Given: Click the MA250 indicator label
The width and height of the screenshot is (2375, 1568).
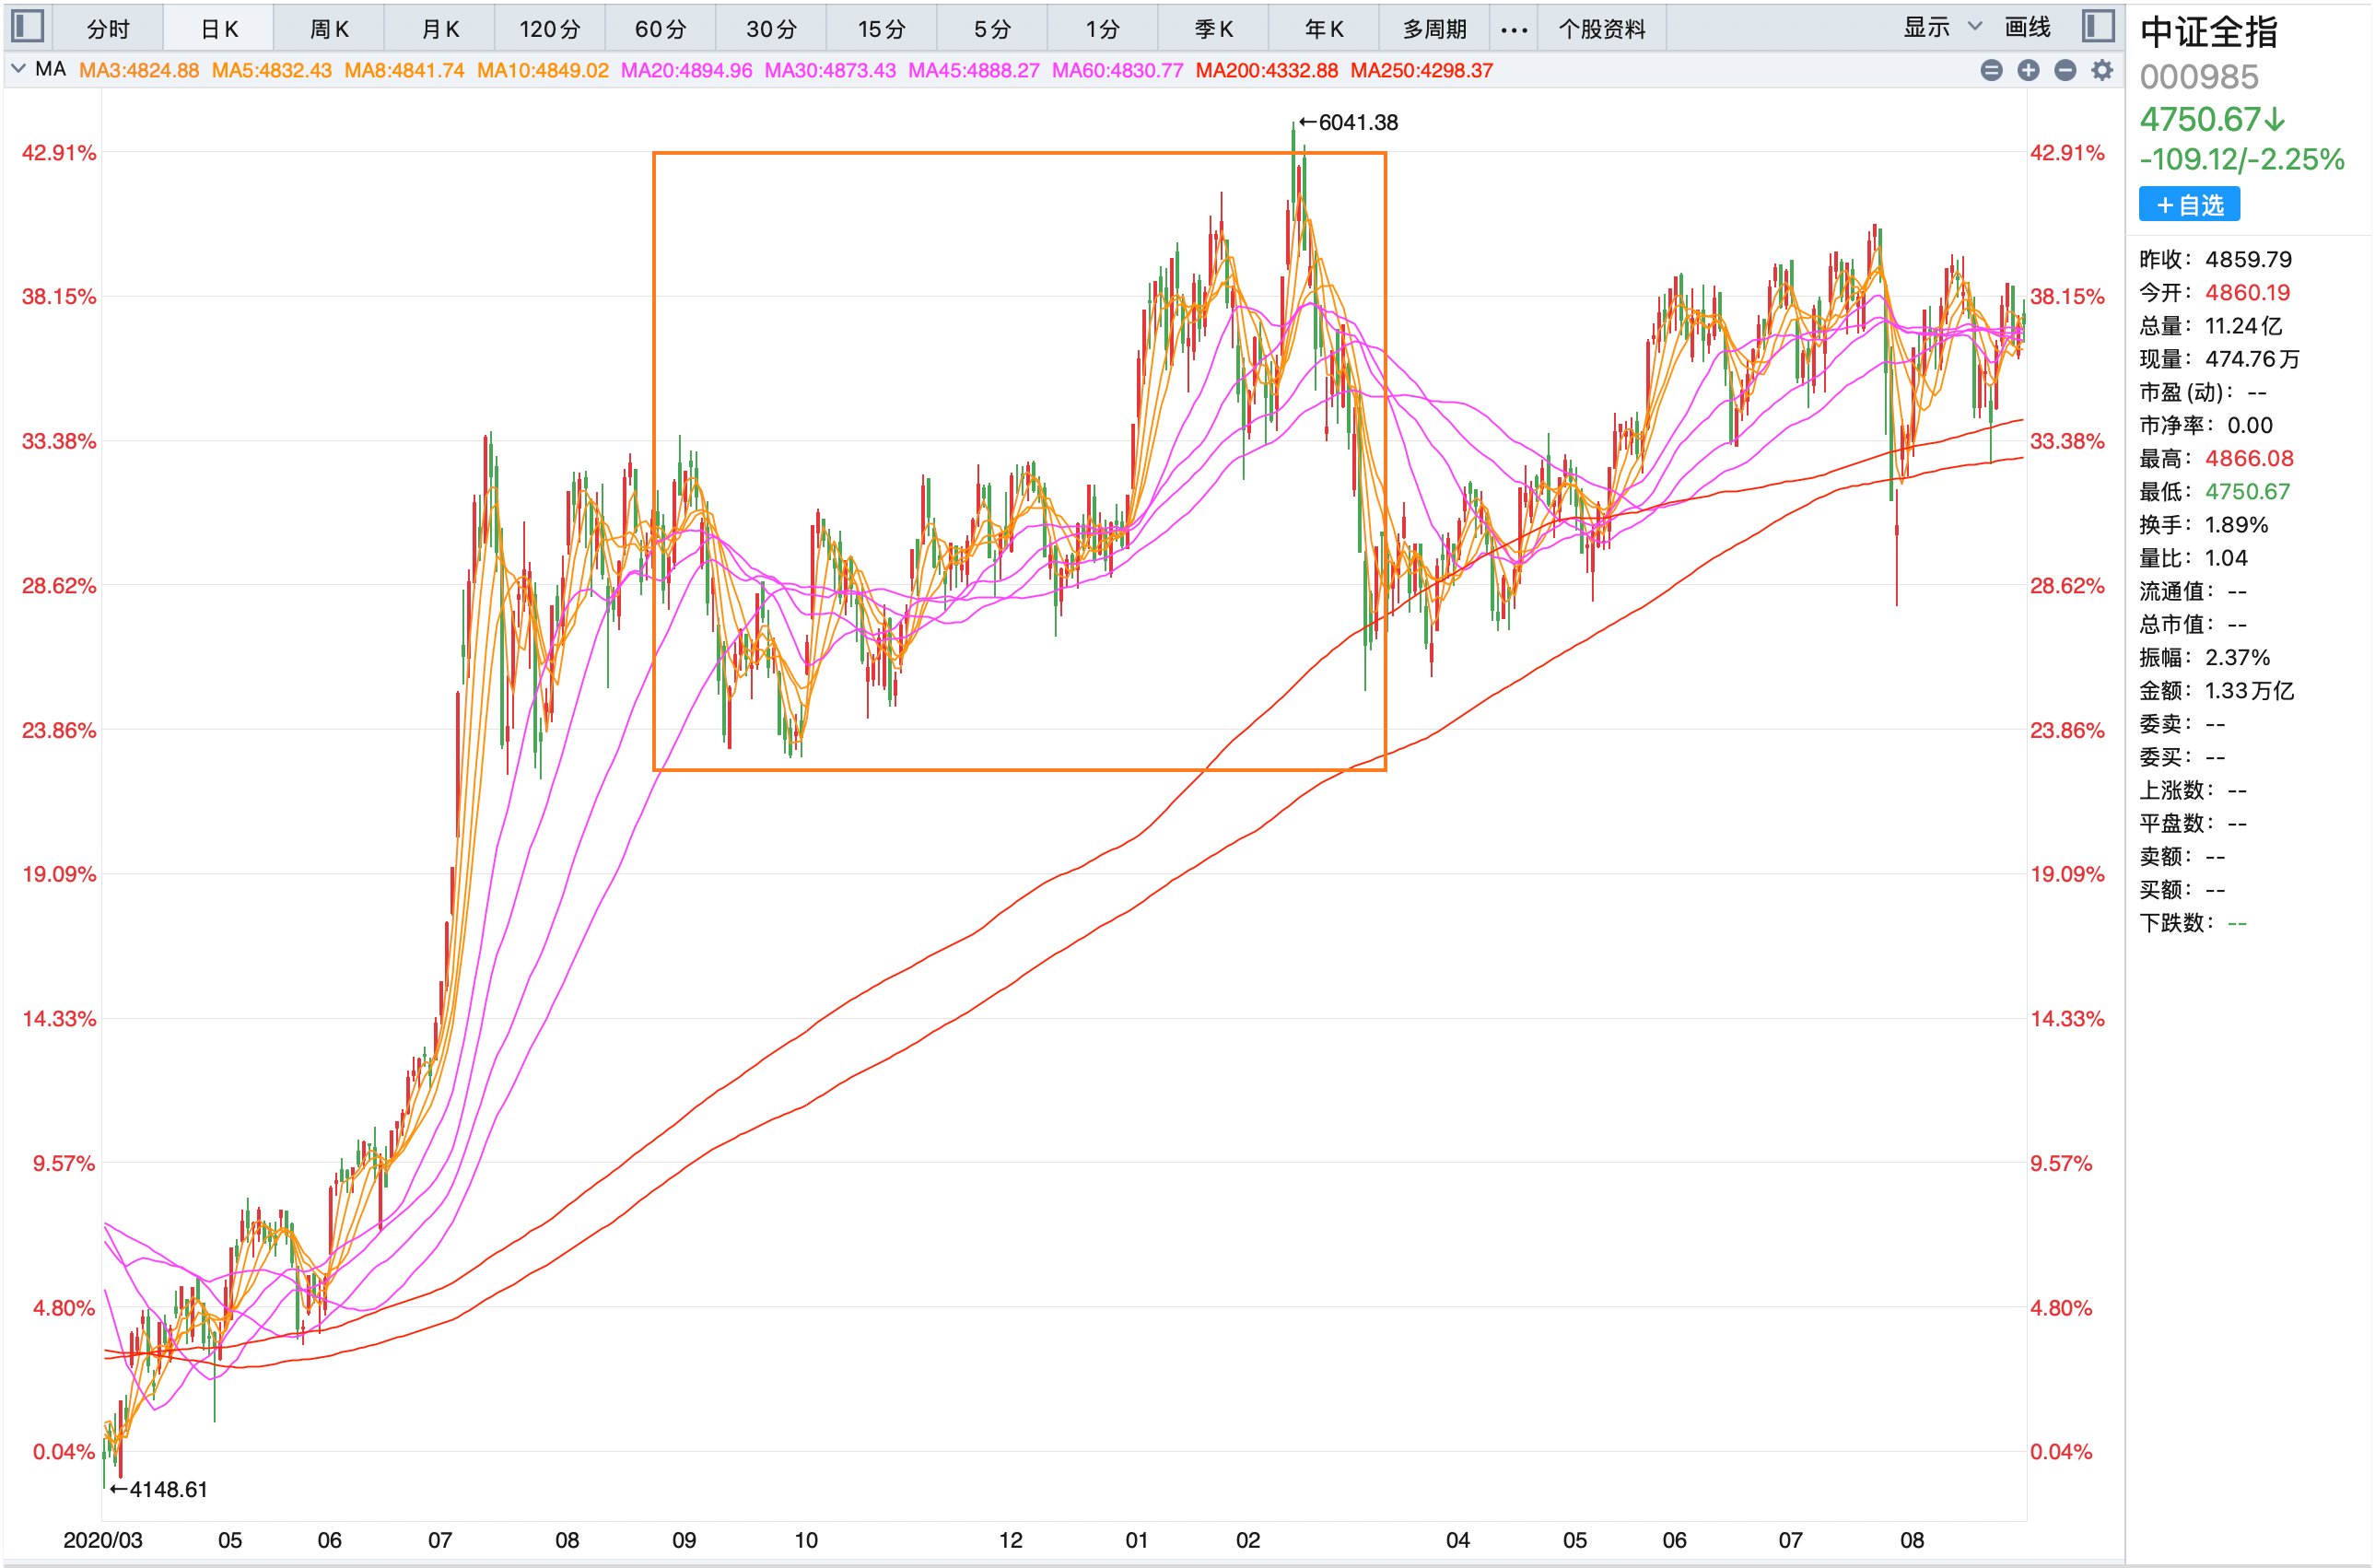Looking at the screenshot, I should click(1421, 70).
